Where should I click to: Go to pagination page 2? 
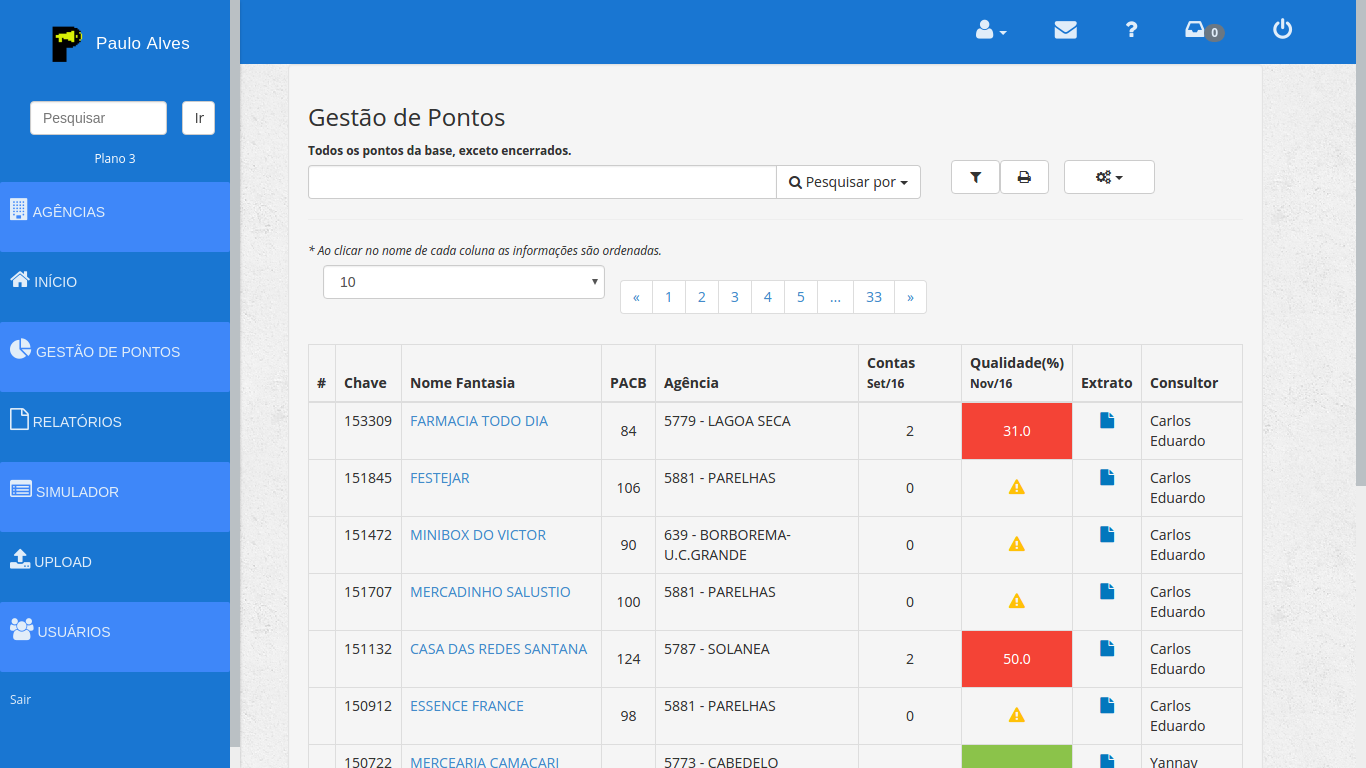coord(702,297)
